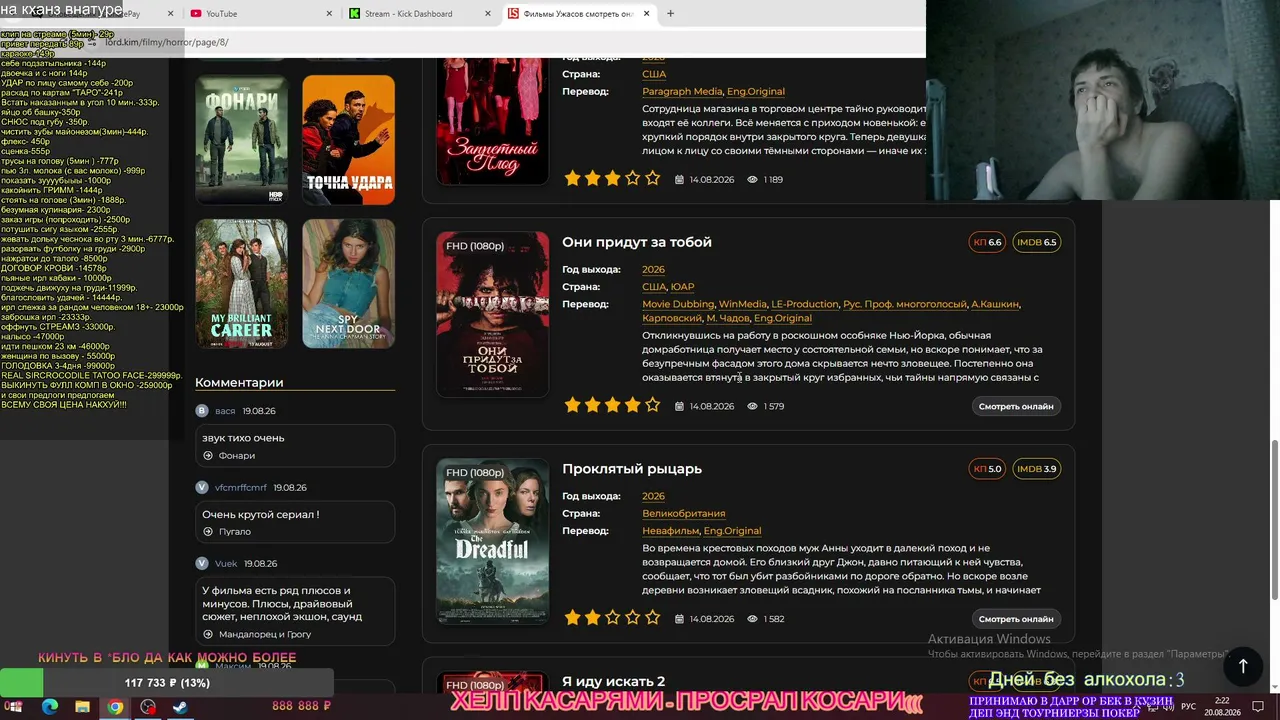Viewport: 1280px width, 720px height.
Task: Open the WinMedia translation link
Action: point(743,304)
